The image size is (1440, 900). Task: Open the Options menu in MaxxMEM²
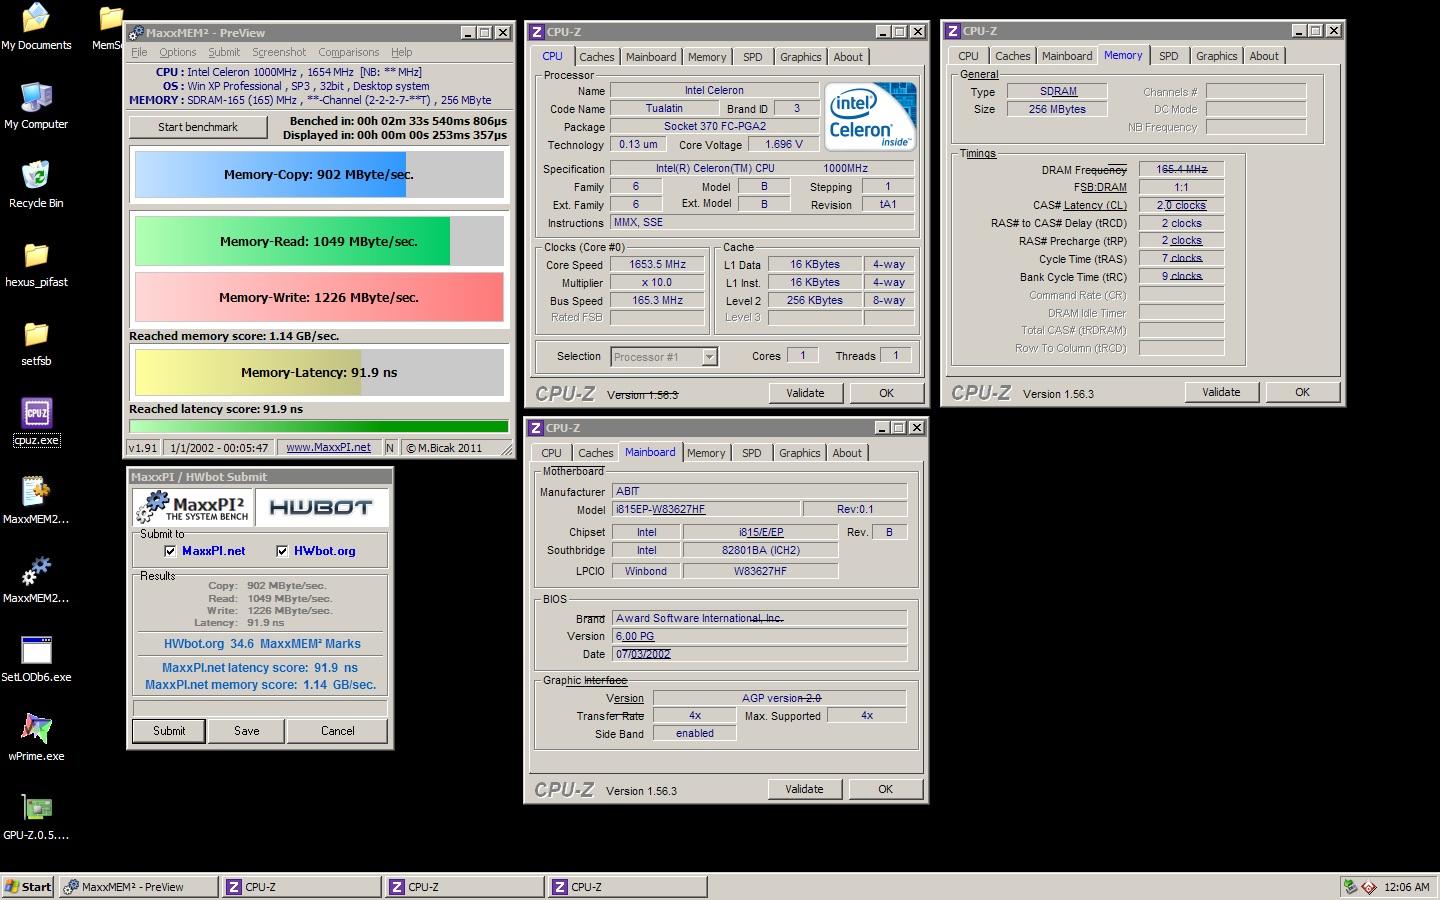click(x=178, y=52)
